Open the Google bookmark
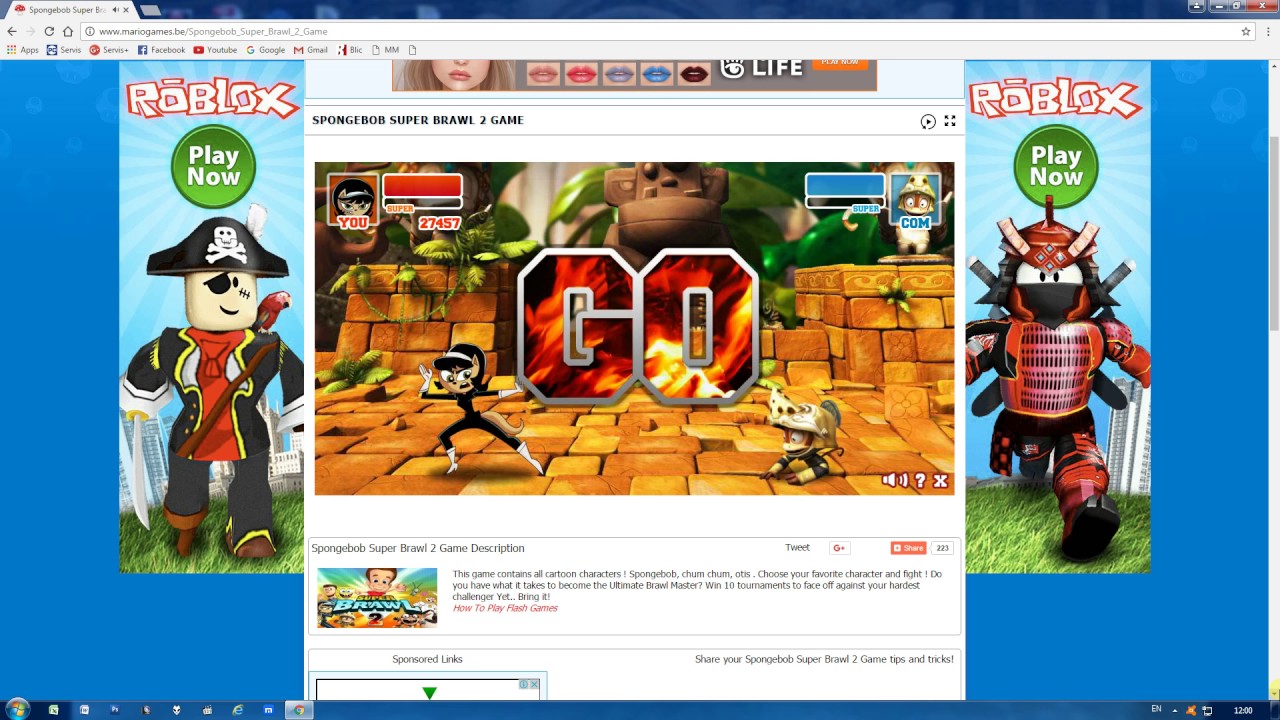Screen dimensions: 1280x720 pyautogui.click(x=265, y=50)
